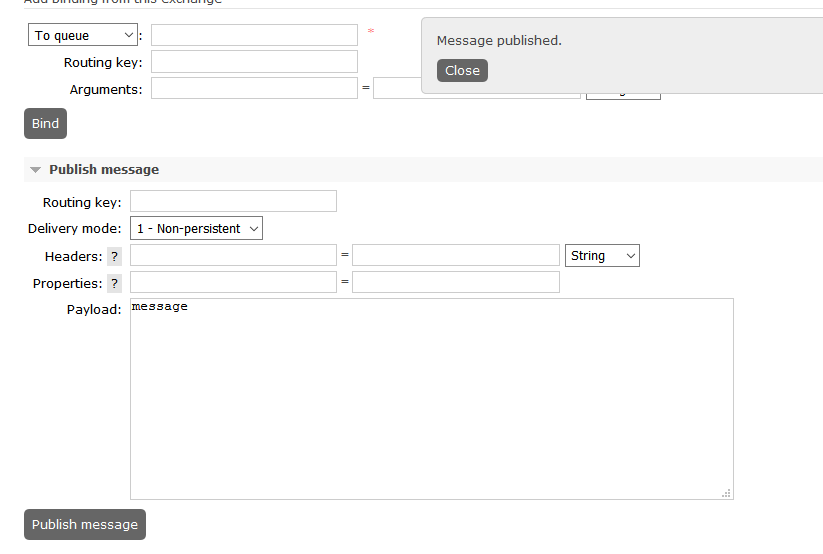
Task: Close the 'Message published' notification
Action: [462, 70]
